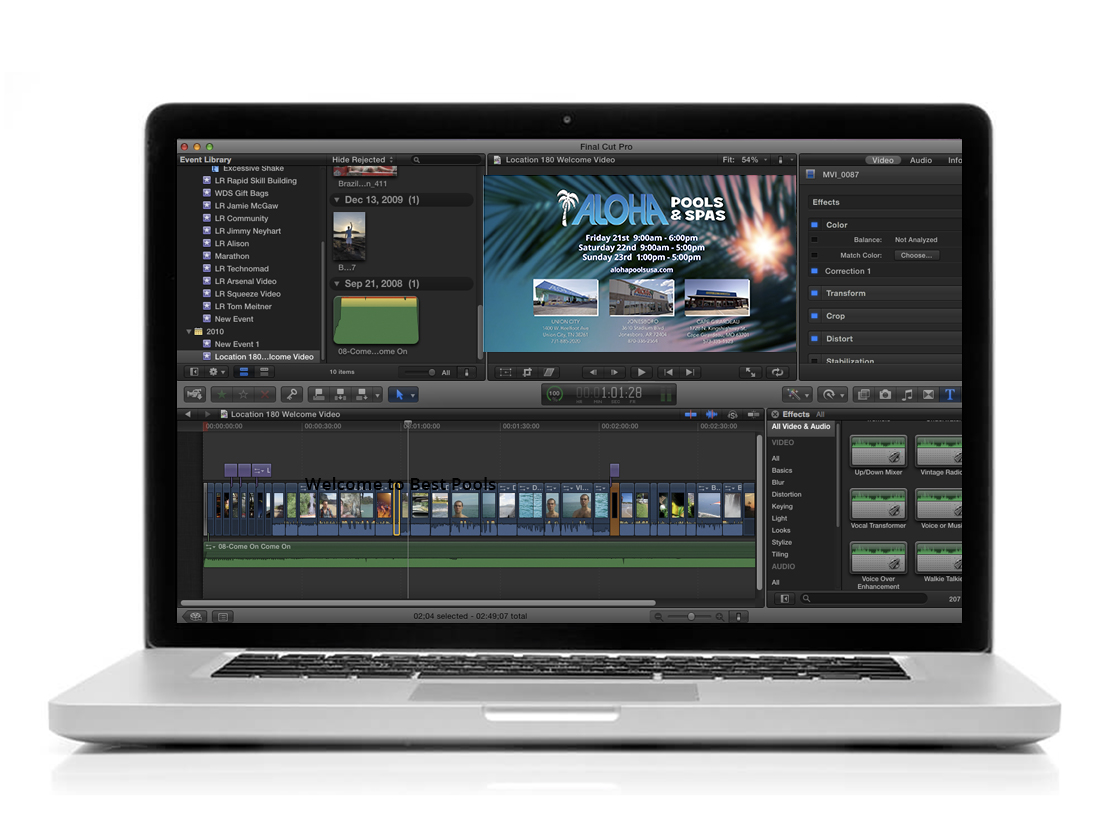Image resolution: width=1110 pixels, height=820 pixels.
Task: Toggle video skimming in the timeline
Action: (x=690, y=414)
